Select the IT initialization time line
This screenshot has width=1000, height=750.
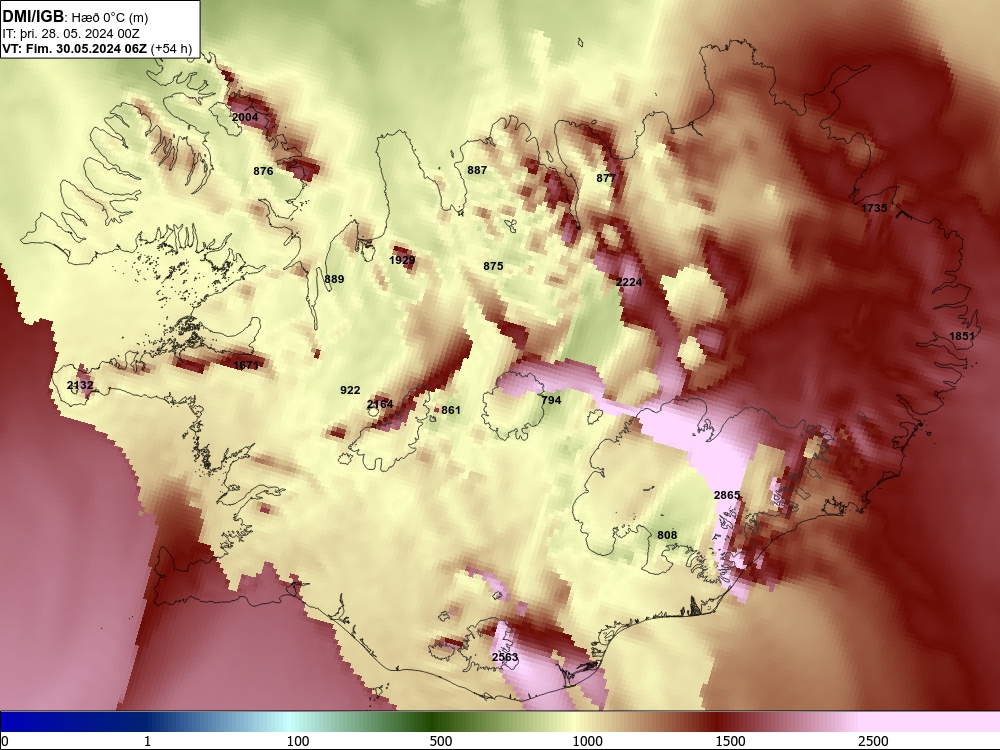(x=71, y=34)
